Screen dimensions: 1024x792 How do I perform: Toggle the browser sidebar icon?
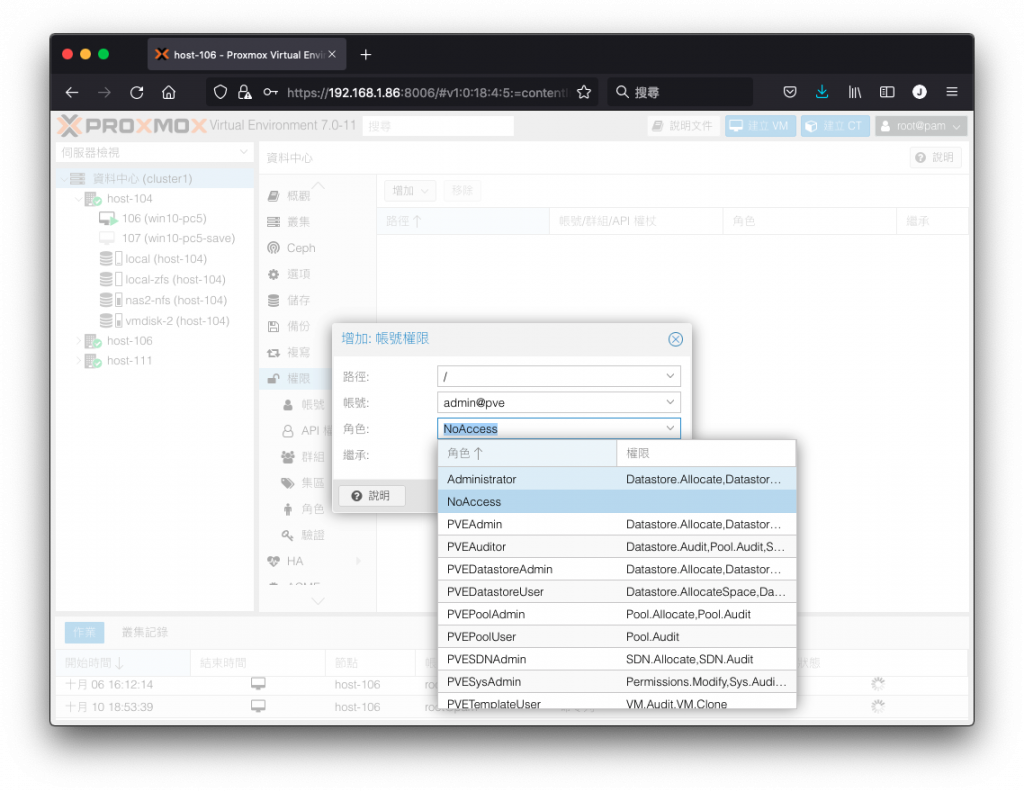pyautogui.click(x=887, y=92)
